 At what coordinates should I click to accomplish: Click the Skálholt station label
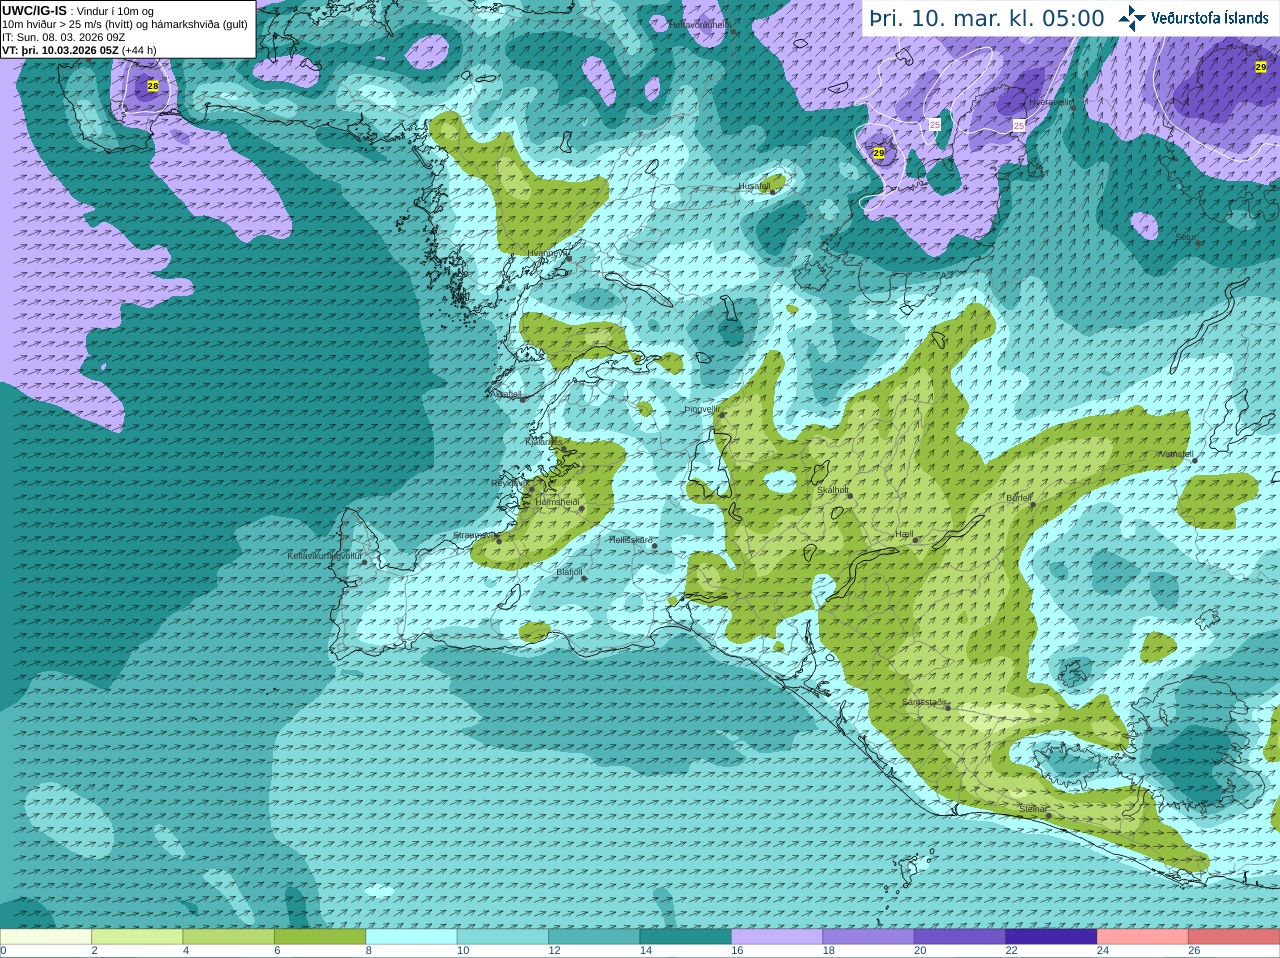(833, 490)
